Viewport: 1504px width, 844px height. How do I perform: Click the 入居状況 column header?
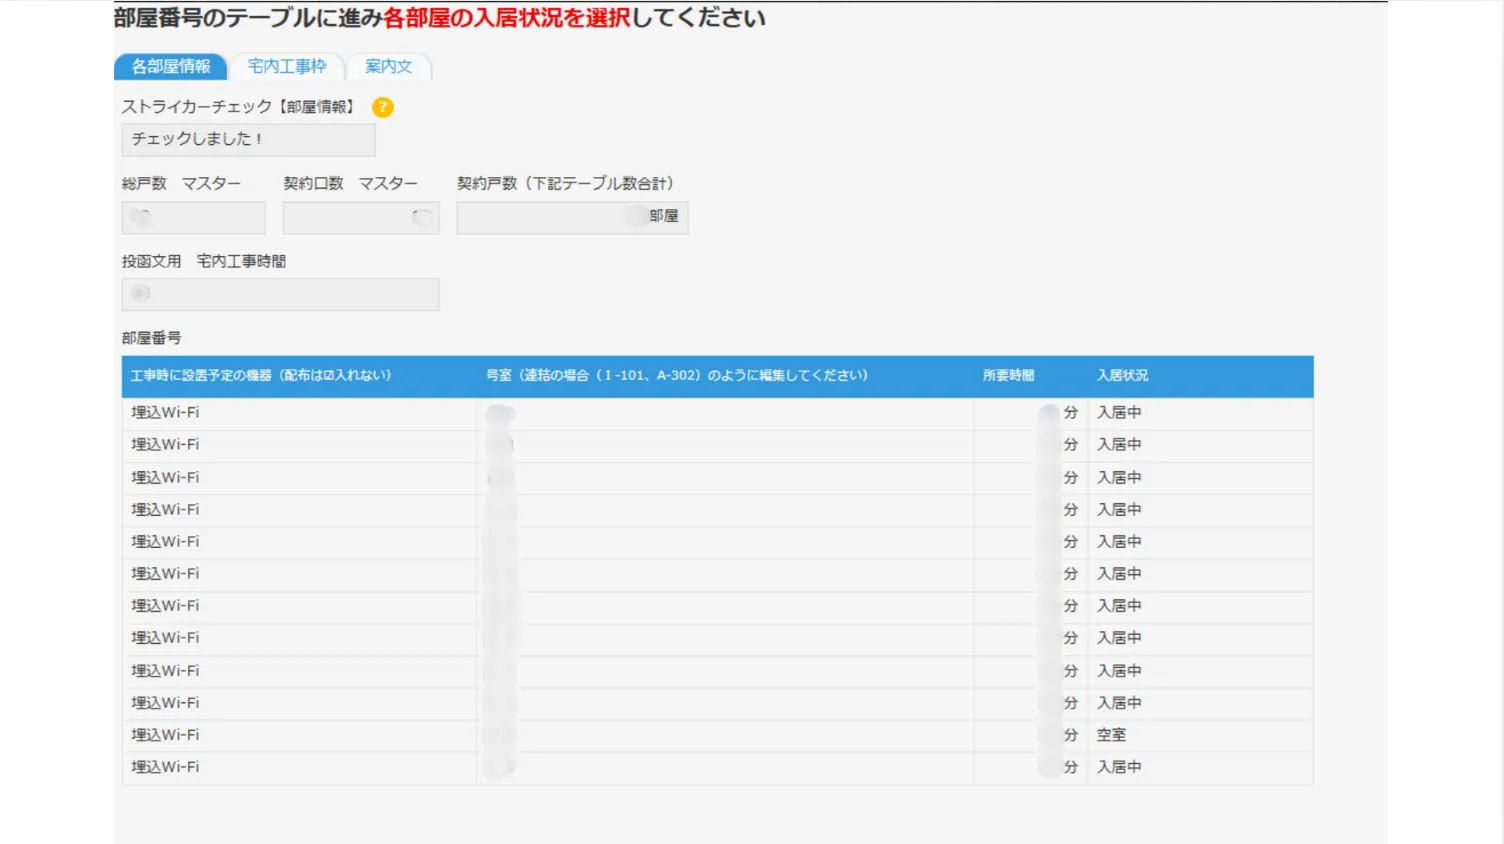(x=1122, y=376)
